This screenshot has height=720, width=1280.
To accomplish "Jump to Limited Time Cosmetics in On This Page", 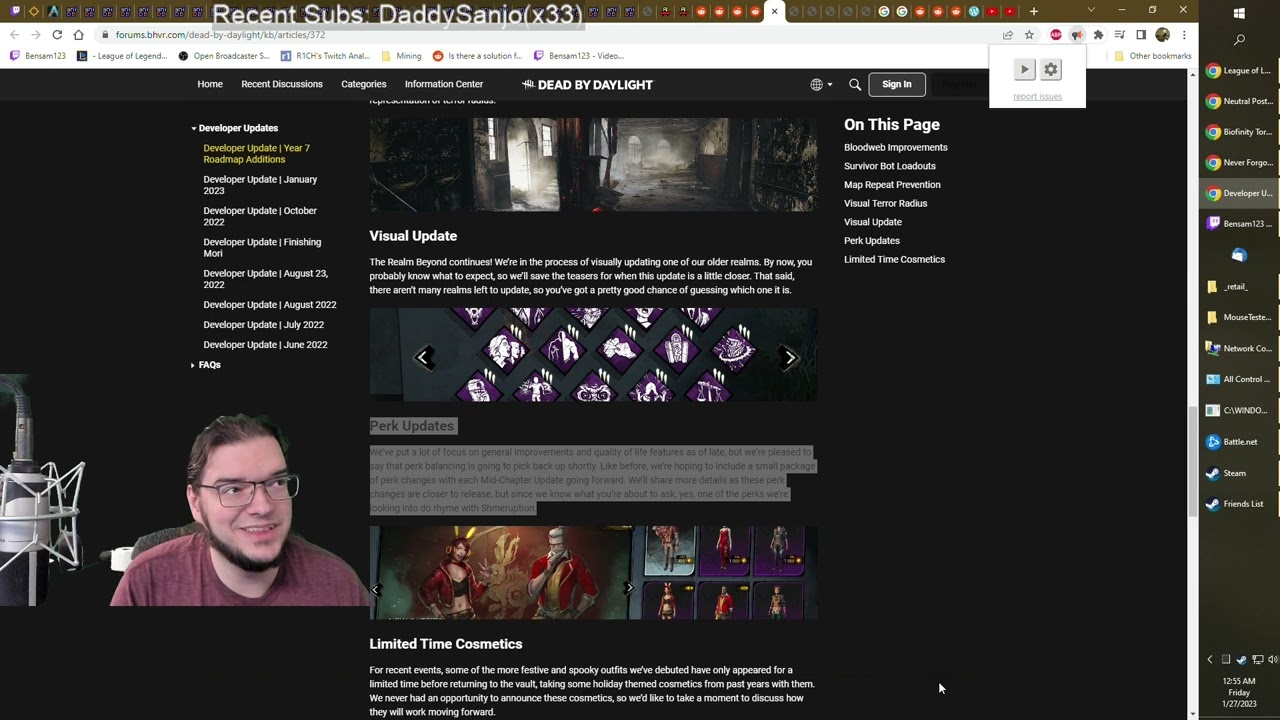I will coord(894,259).
